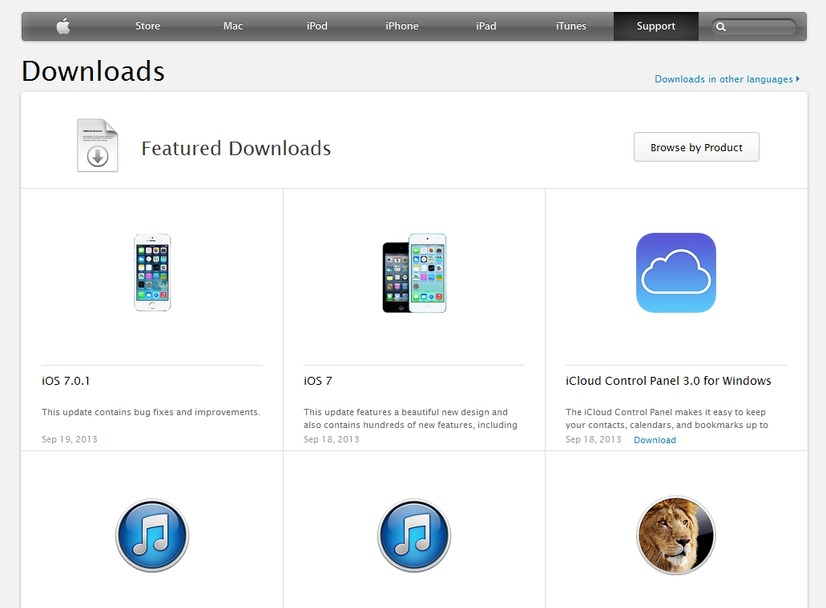Viewport: 826px width, 608px height.
Task: Open the iTunes section
Action: click(571, 26)
